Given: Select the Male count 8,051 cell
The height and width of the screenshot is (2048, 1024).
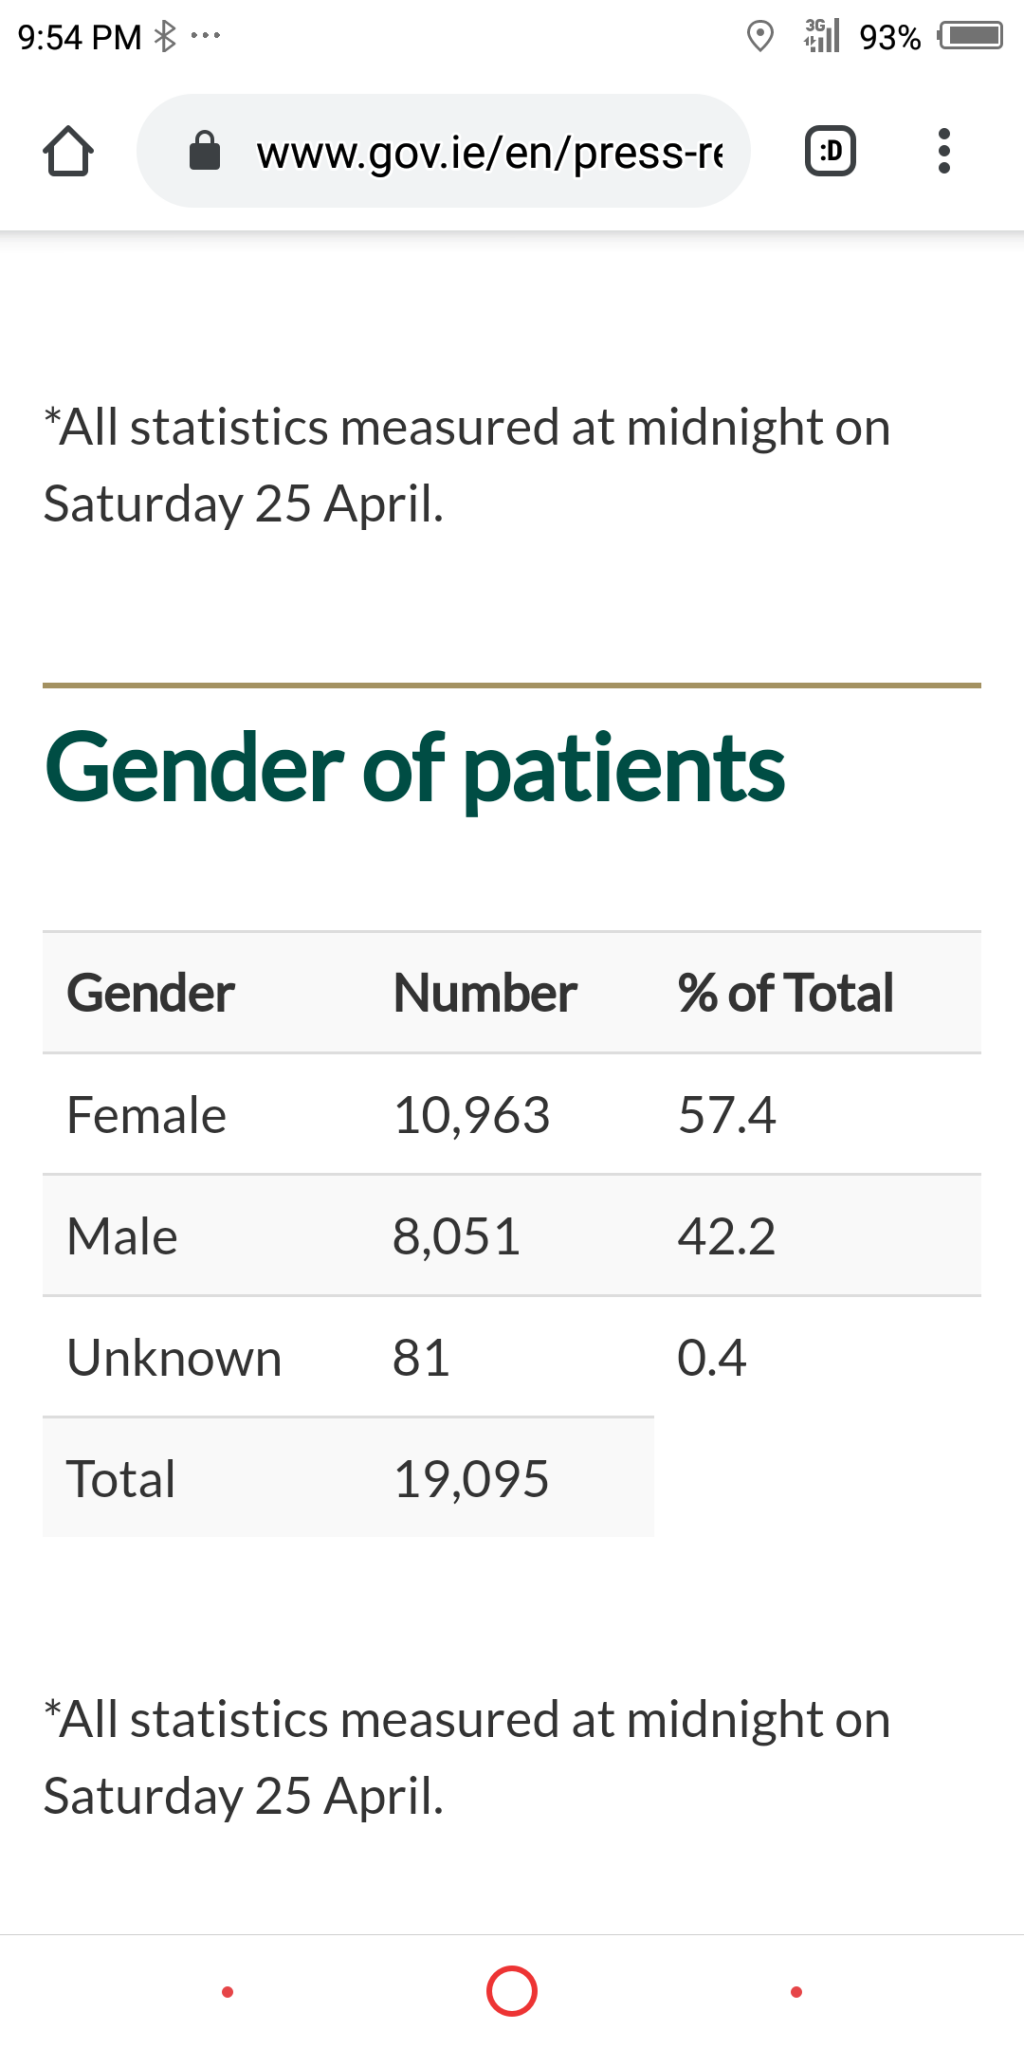Looking at the screenshot, I should coord(456,1237).
